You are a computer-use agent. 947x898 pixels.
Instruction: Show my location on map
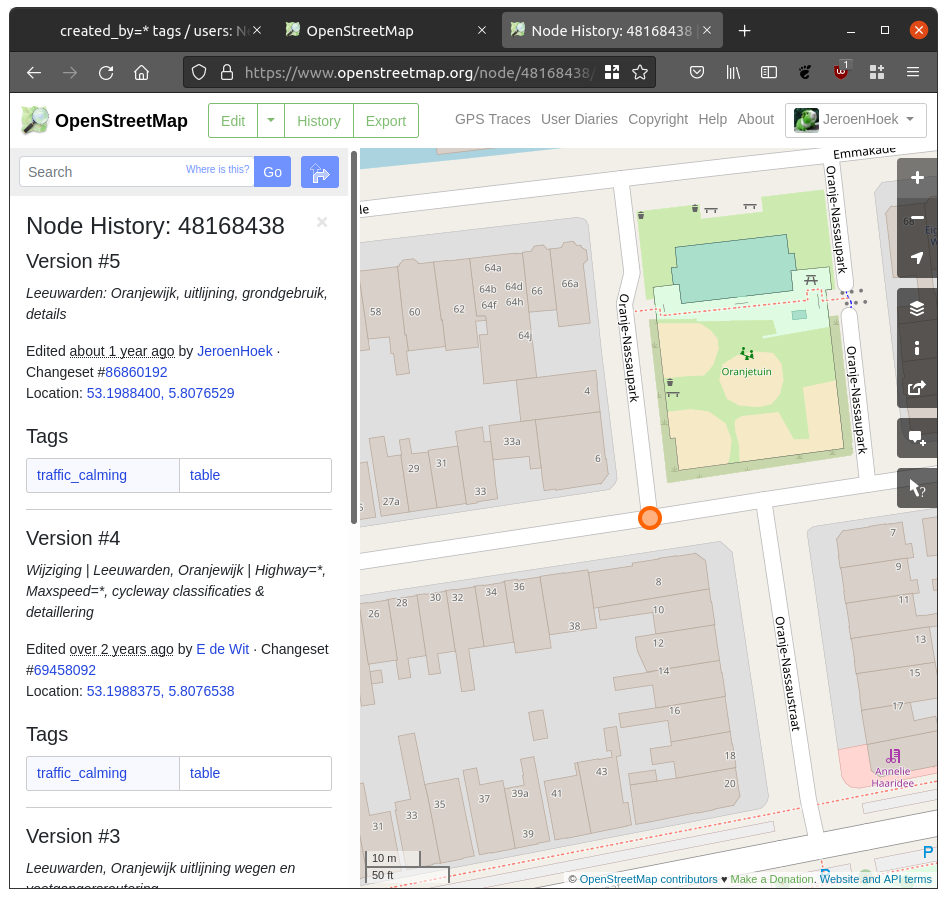click(x=917, y=258)
